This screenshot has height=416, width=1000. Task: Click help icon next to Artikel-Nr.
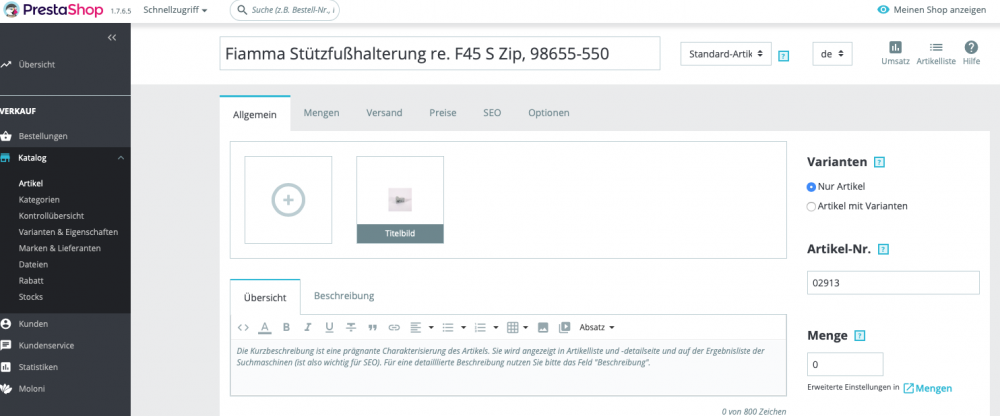(883, 249)
